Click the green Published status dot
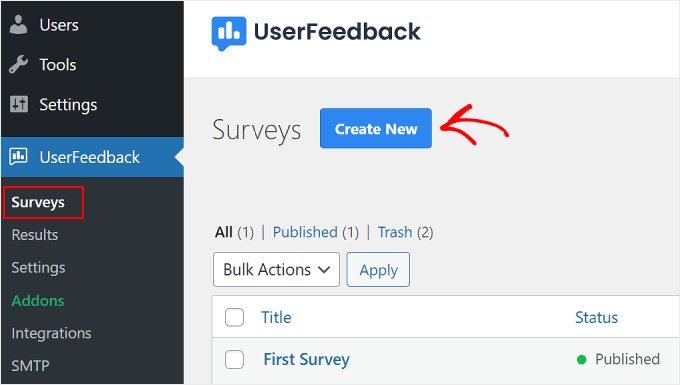Image resolution: width=680 pixels, height=385 pixels. (x=582, y=359)
